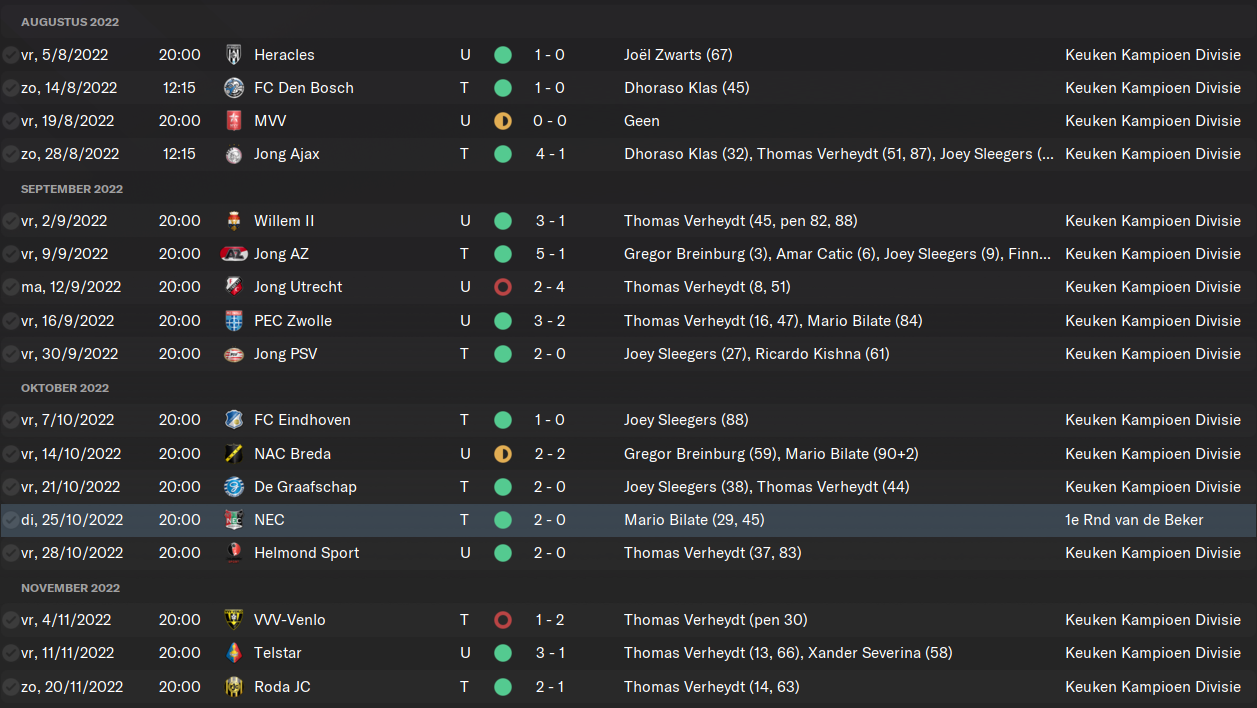Toggle the checkmark on the 12/9/2022 fixture
The image size is (1257, 708).
[x=10, y=287]
